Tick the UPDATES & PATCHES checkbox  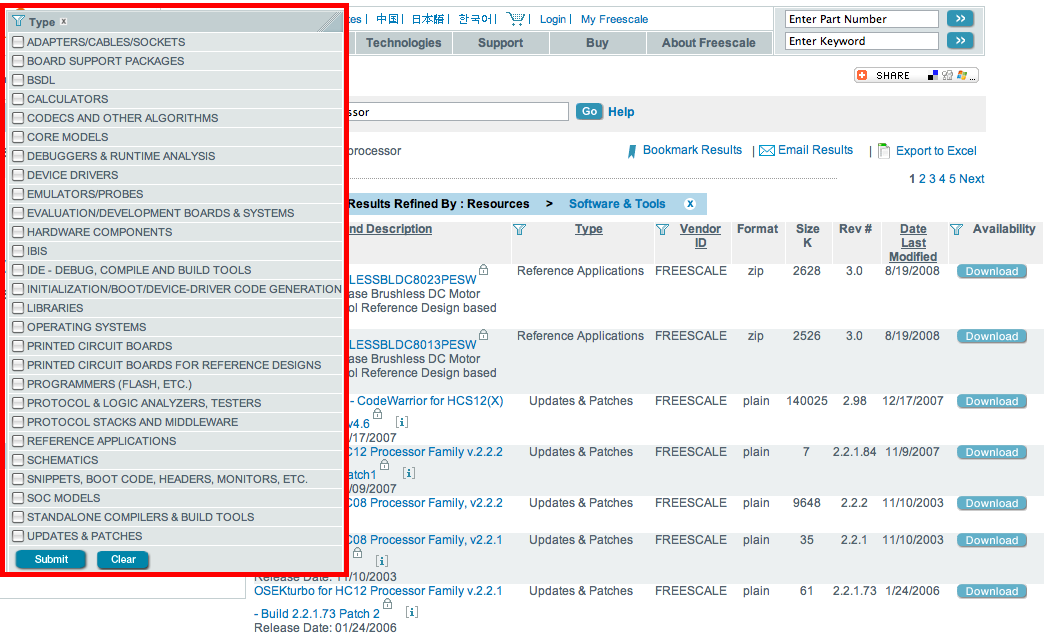(18, 536)
